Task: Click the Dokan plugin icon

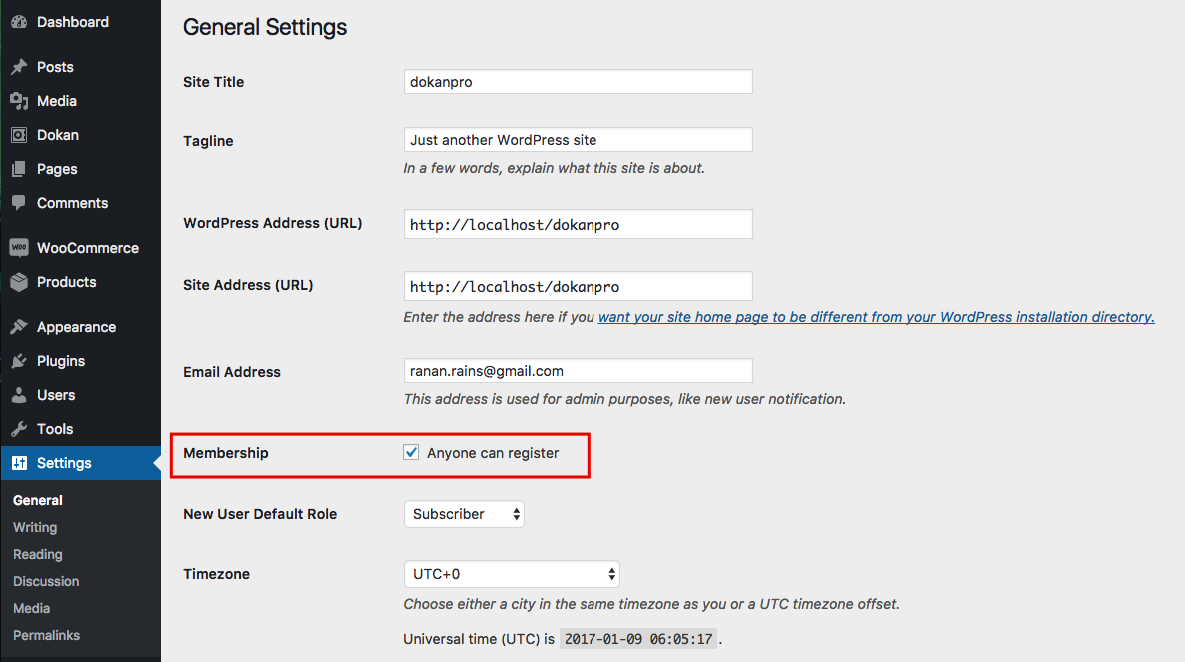Action: coord(19,135)
